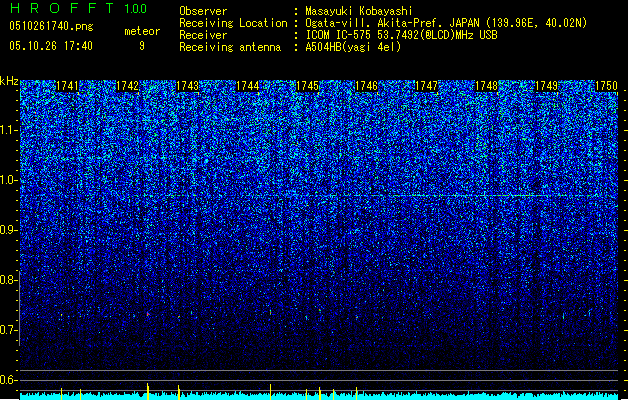This screenshot has width=629, height=400.
Task: Click the 1.0 kHz axis label
Action: [x=9, y=180]
